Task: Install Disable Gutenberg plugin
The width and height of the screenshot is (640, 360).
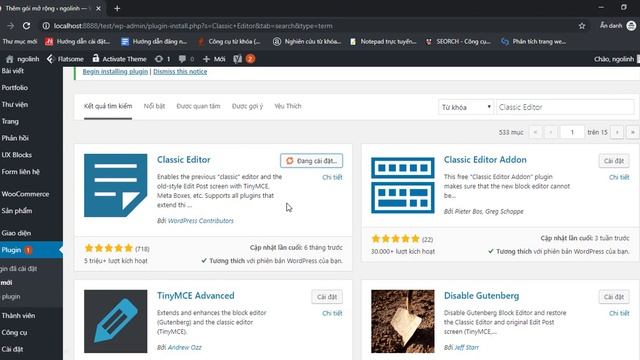Action: click(614, 297)
